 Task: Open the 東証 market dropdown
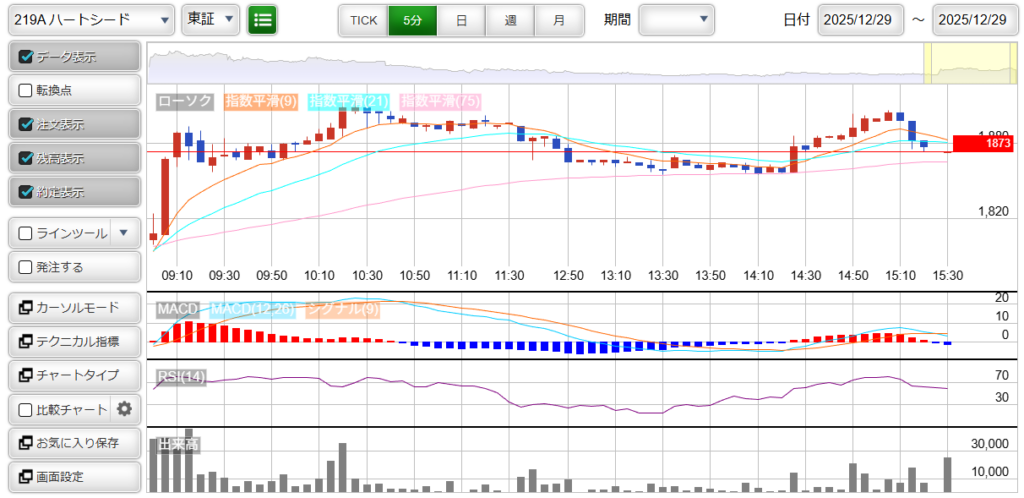tap(211, 19)
